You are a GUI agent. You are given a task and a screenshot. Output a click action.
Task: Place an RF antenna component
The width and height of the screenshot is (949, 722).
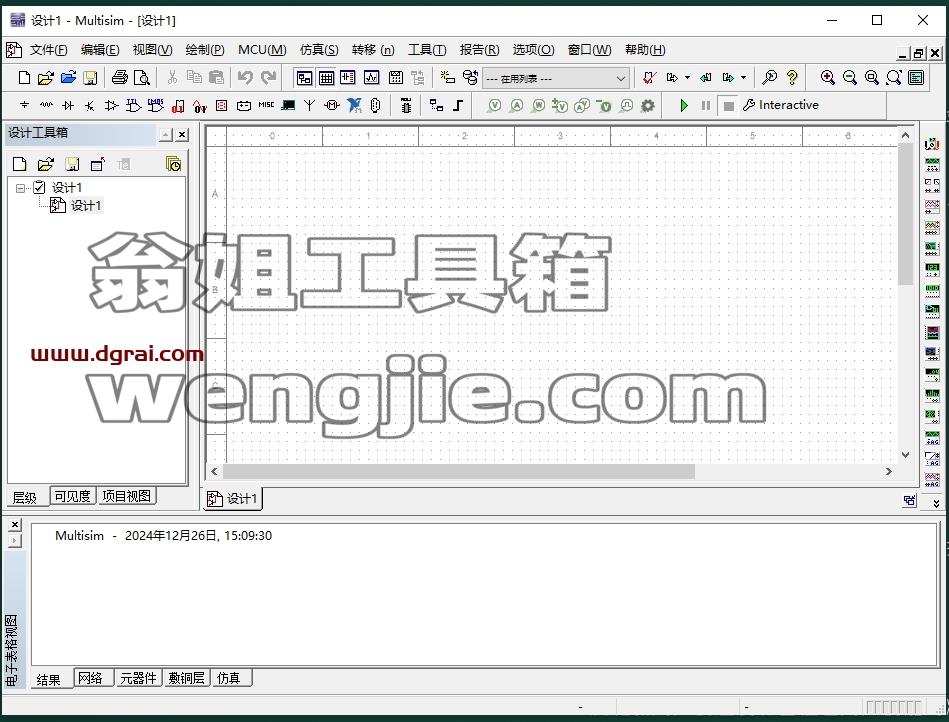pos(310,105)
